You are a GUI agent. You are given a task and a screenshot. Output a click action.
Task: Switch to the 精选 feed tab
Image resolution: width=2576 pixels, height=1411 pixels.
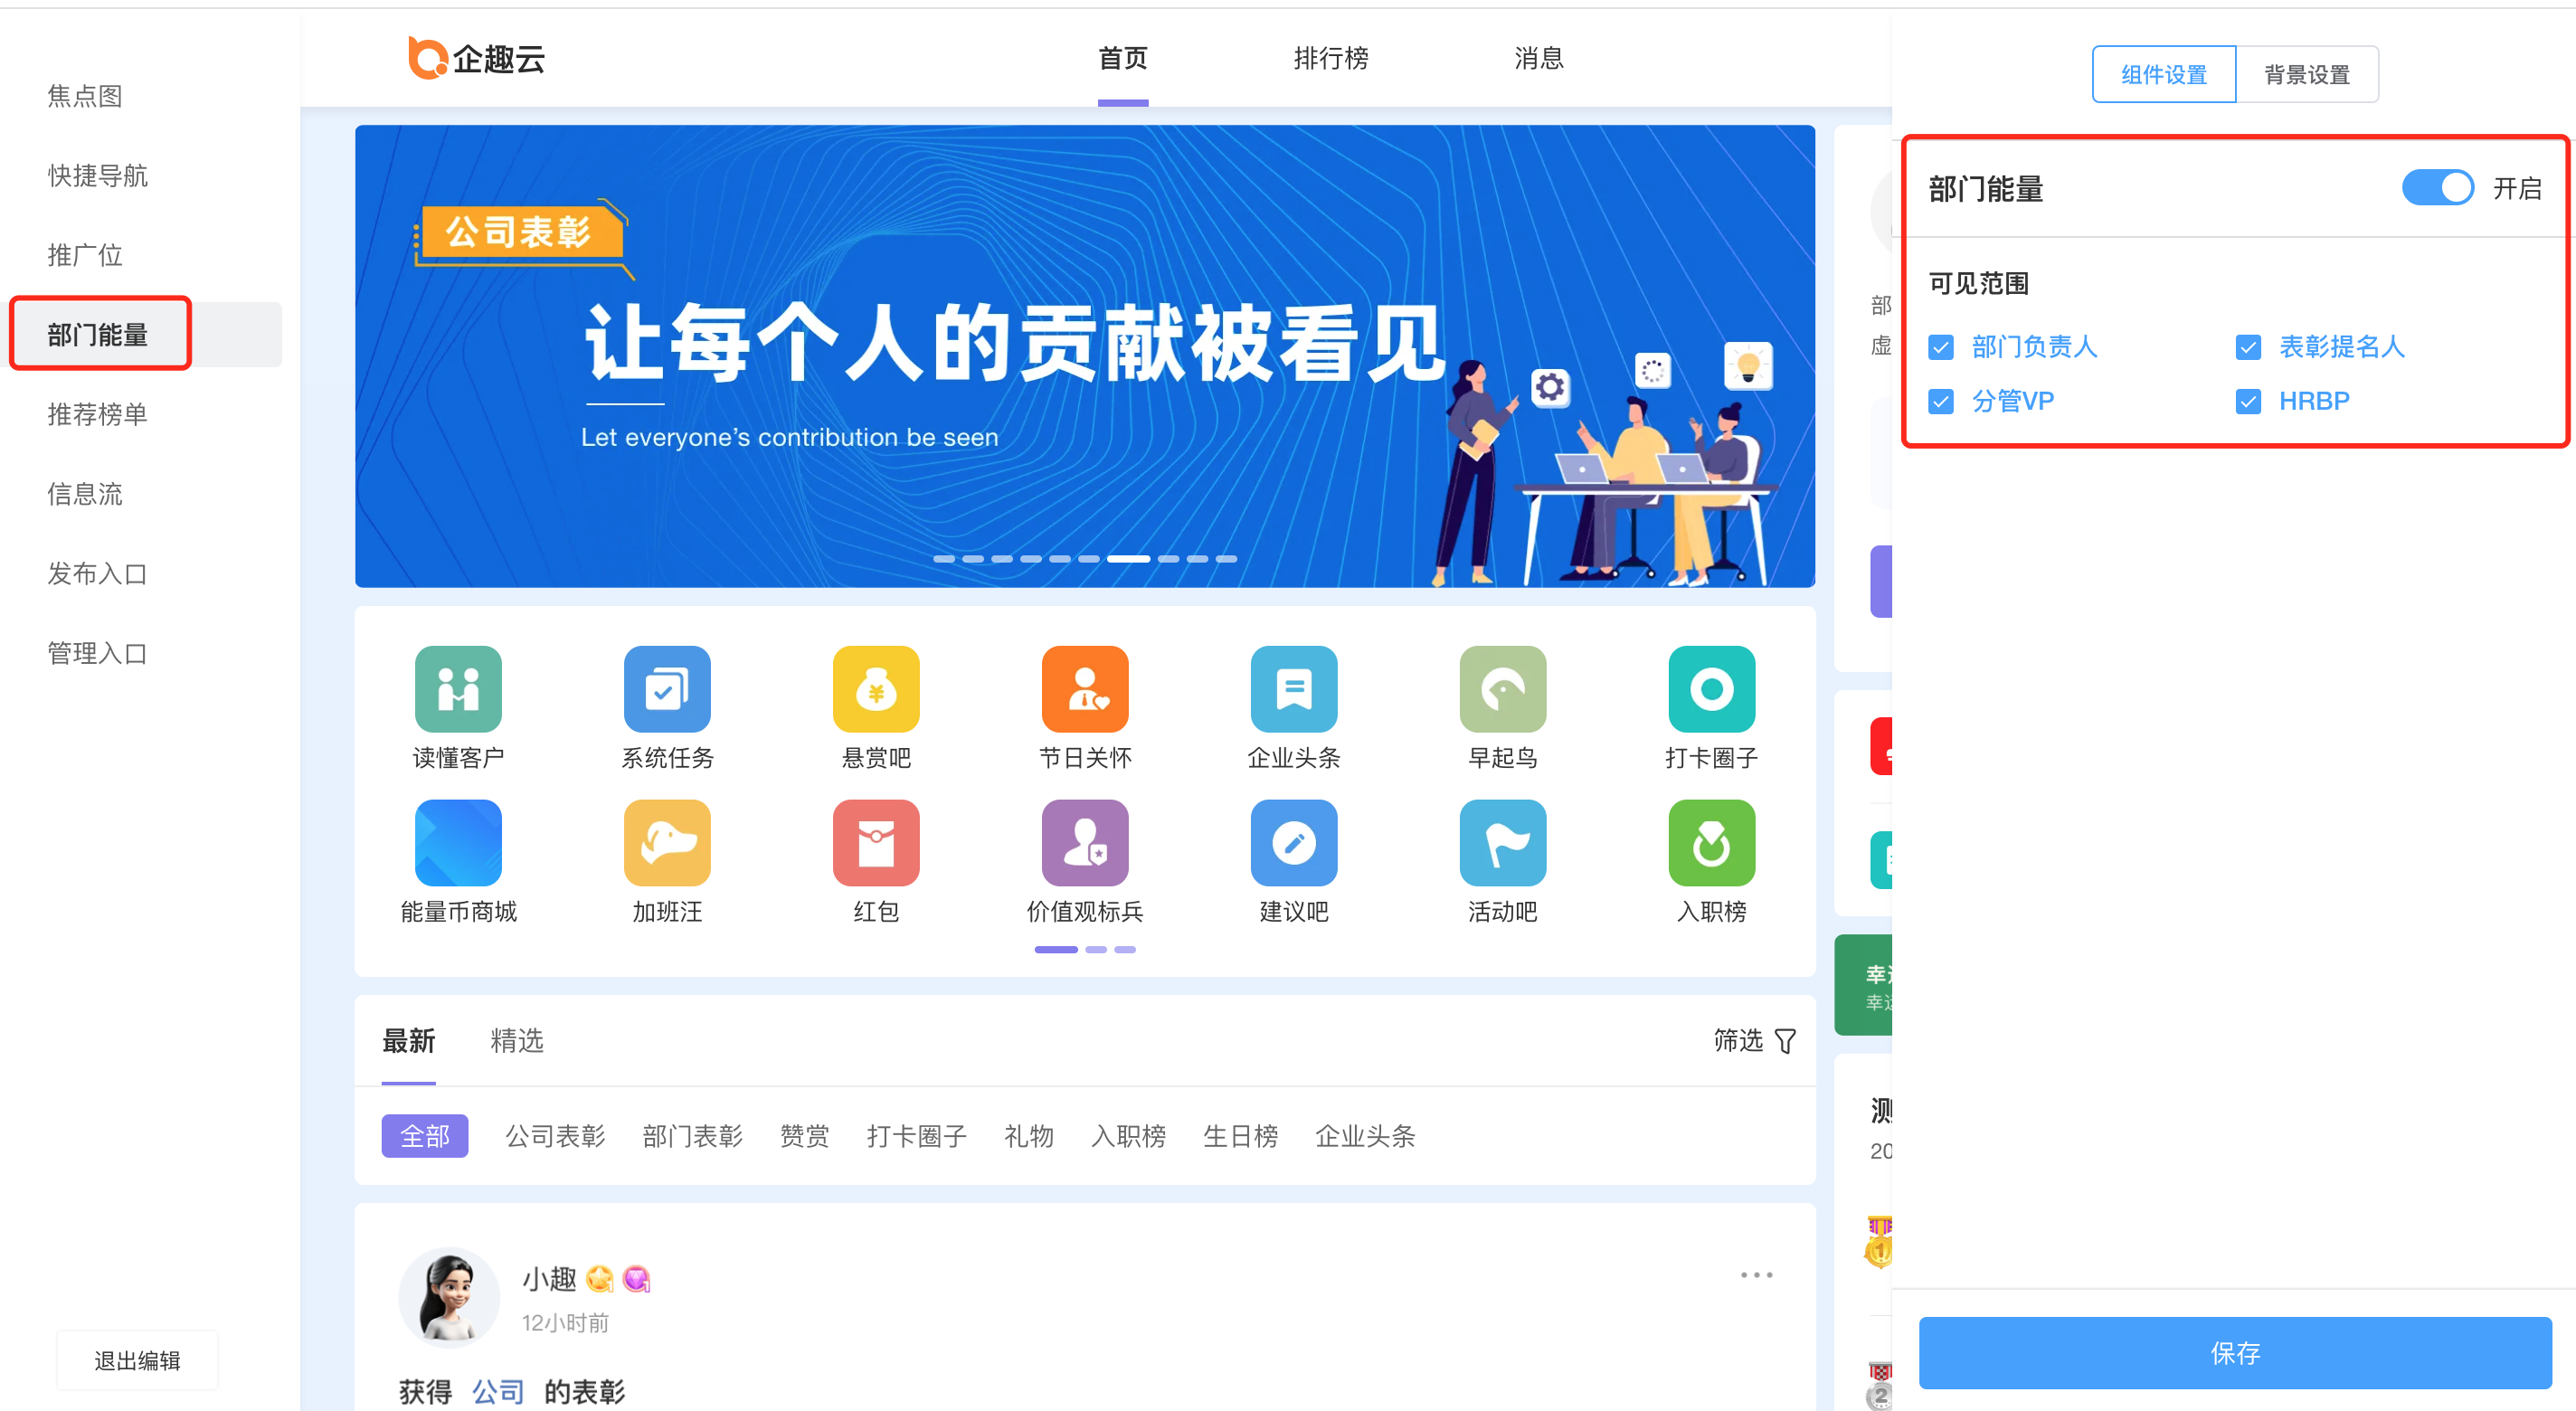517,1041
